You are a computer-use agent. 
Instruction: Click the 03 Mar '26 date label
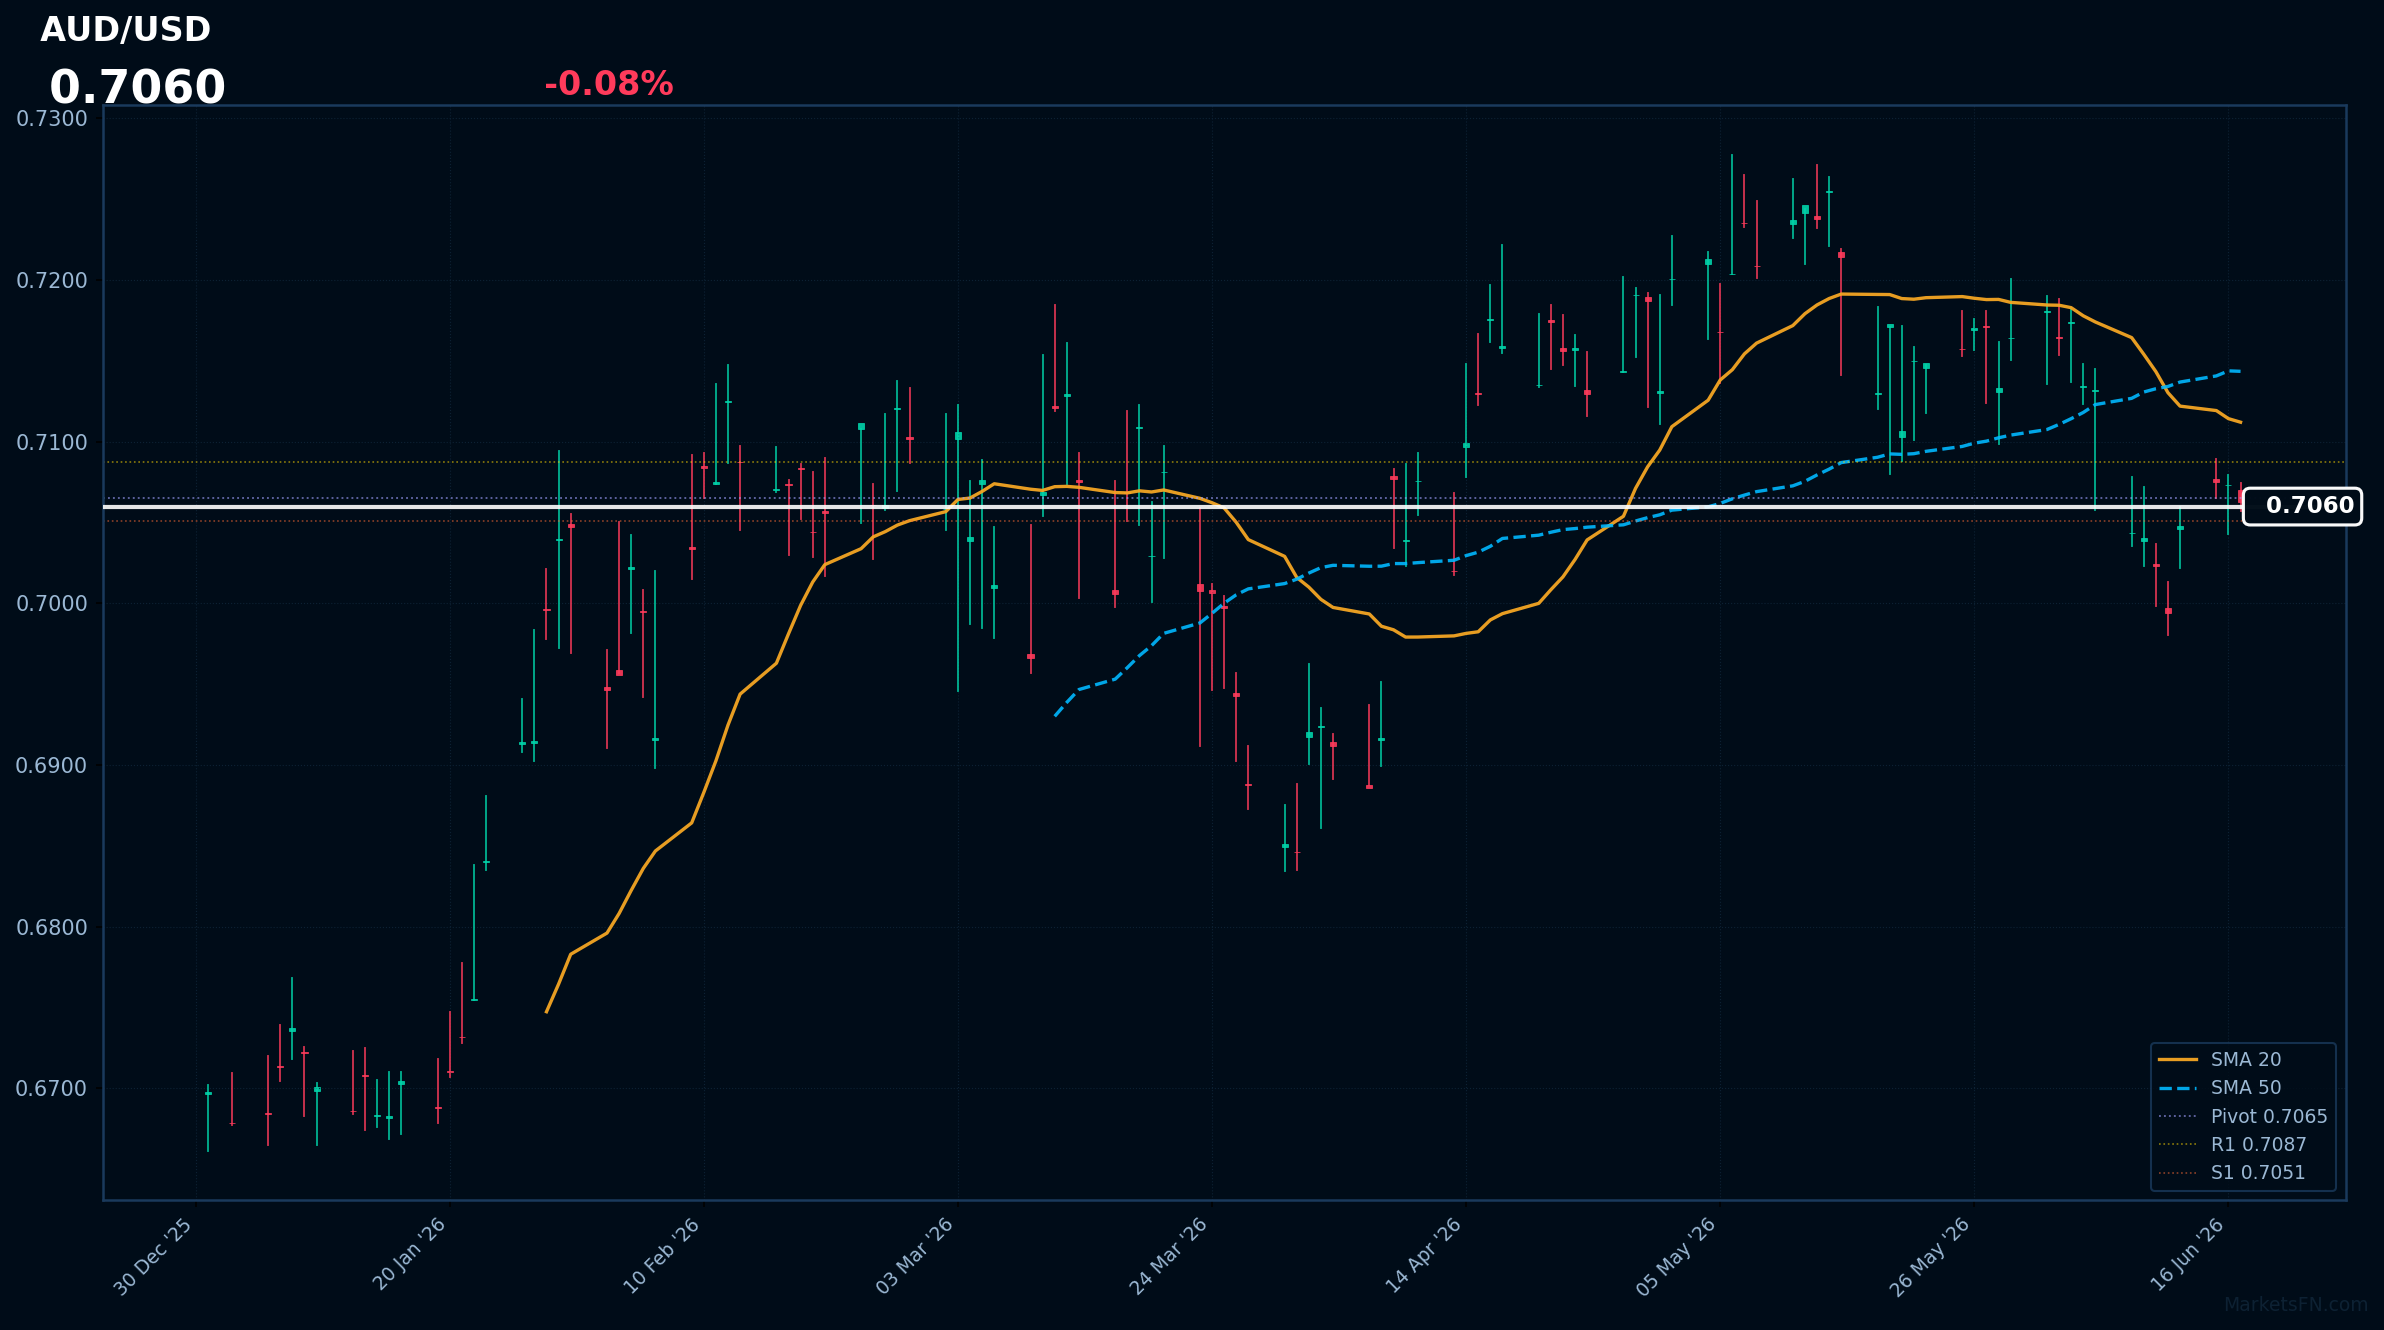click(x=915, y=1257)
